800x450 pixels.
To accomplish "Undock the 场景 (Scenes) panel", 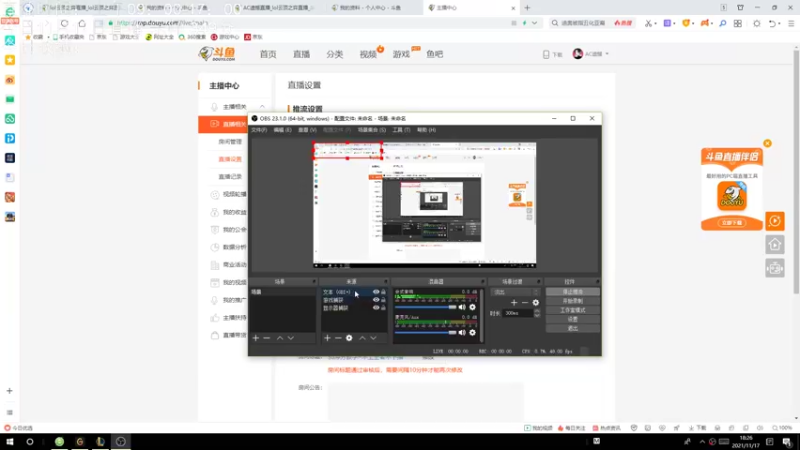I will tap(314, 282).
